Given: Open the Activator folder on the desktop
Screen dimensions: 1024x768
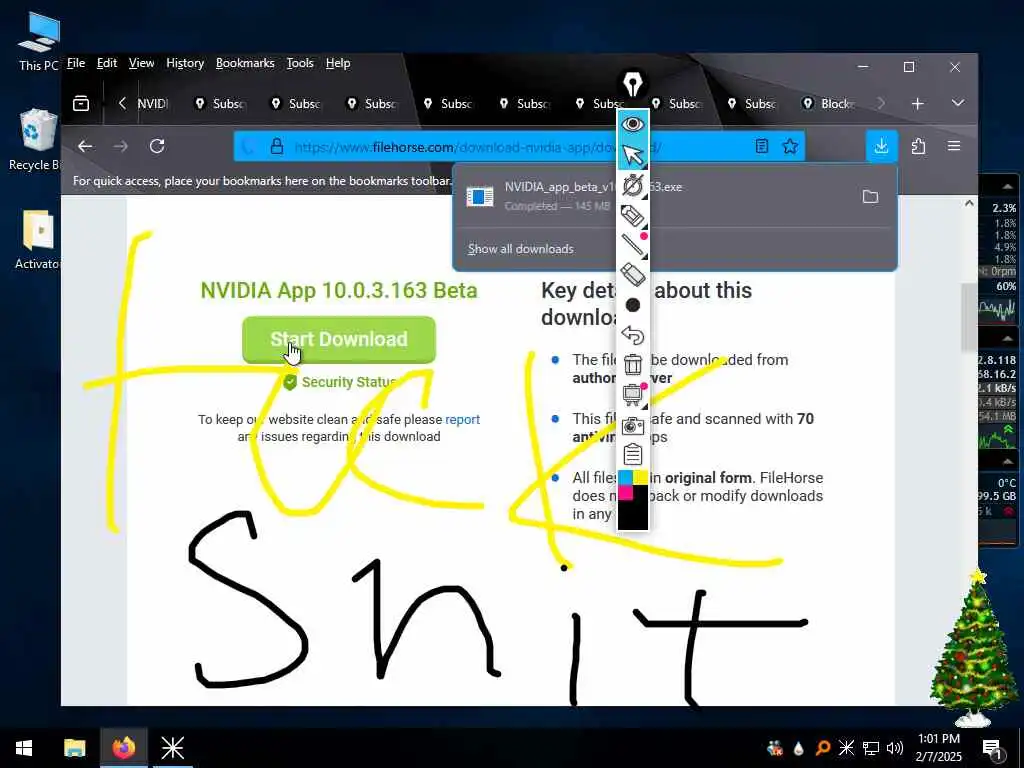Looking at the screenshot, I should (x=38, y=239).
